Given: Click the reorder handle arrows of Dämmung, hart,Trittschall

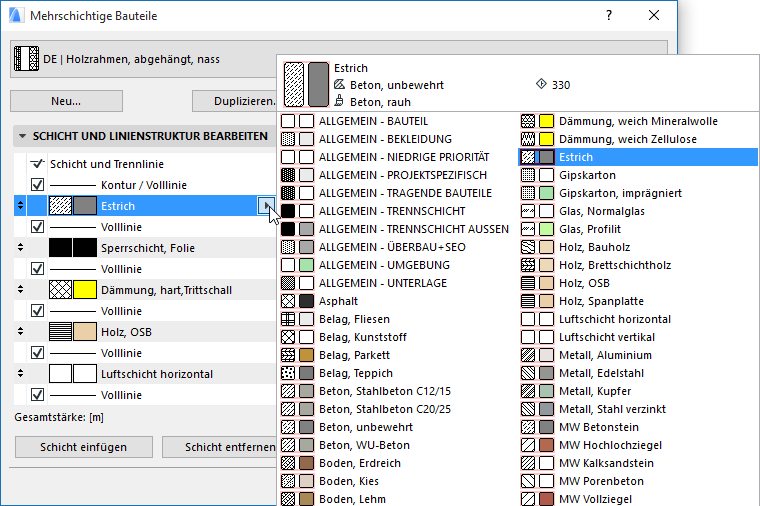Looking at the screenshot, I should (x=20, y=289).
